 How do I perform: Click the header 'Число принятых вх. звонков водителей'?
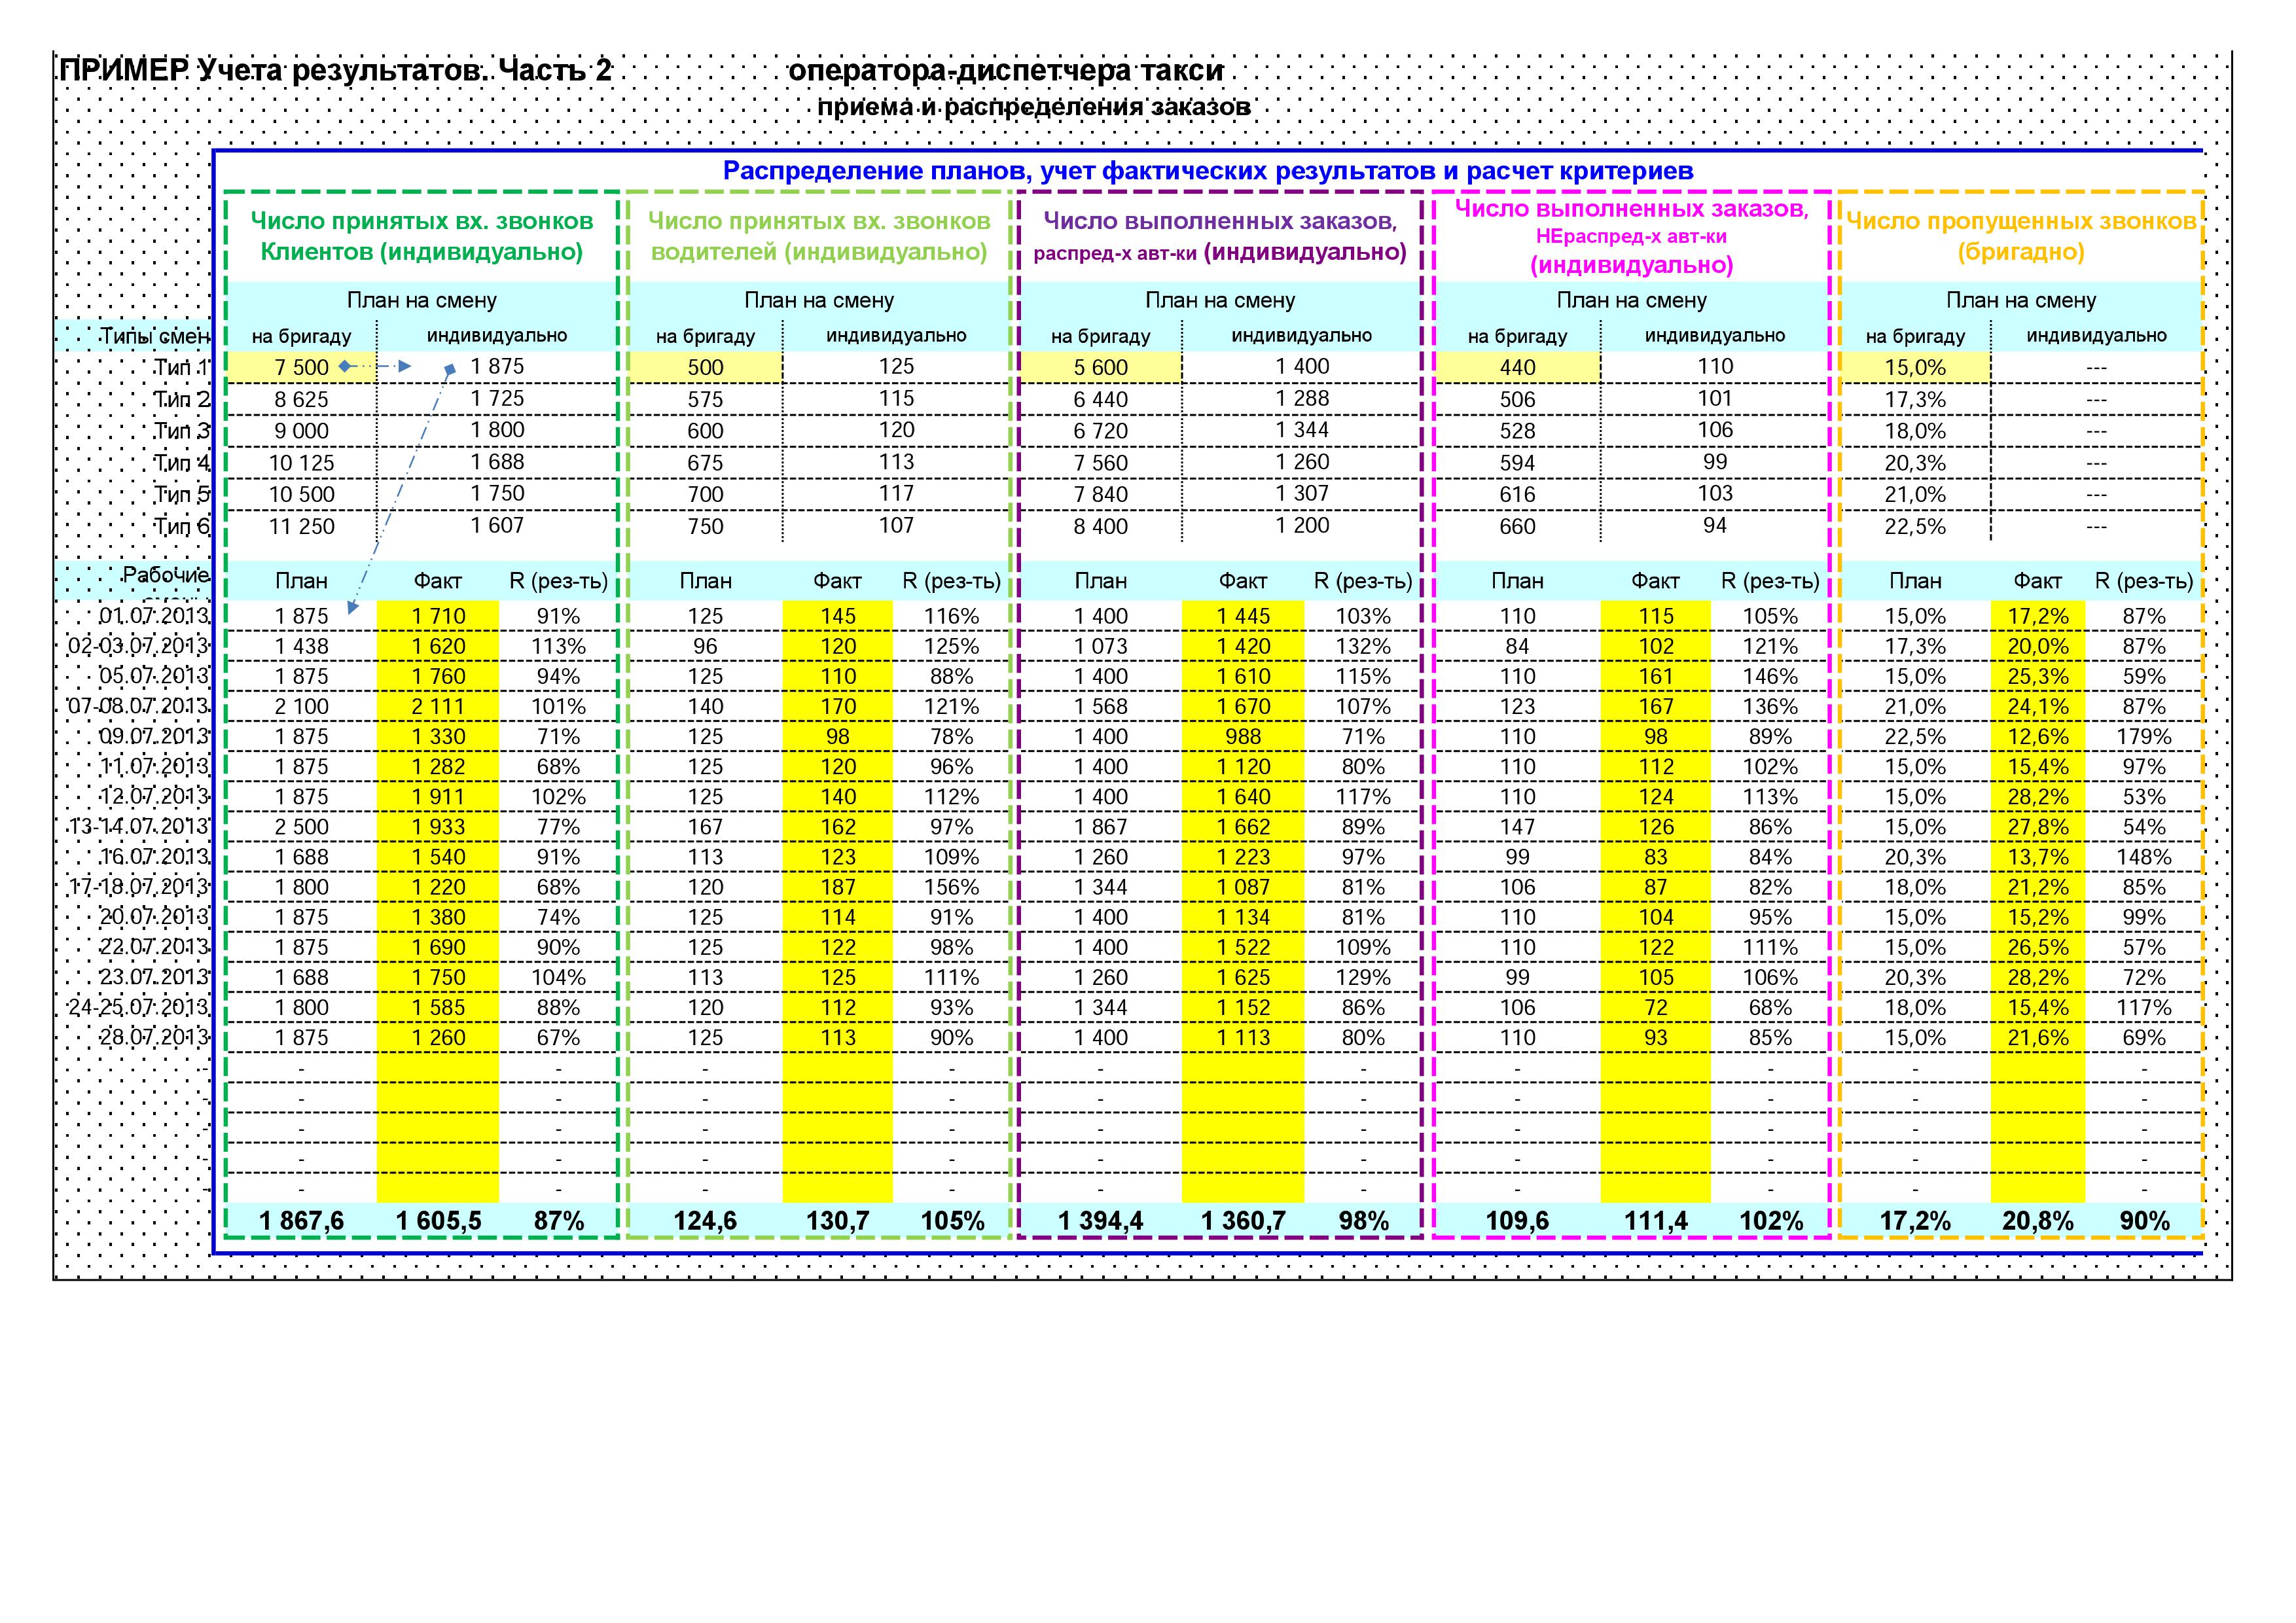coord(819,236)
